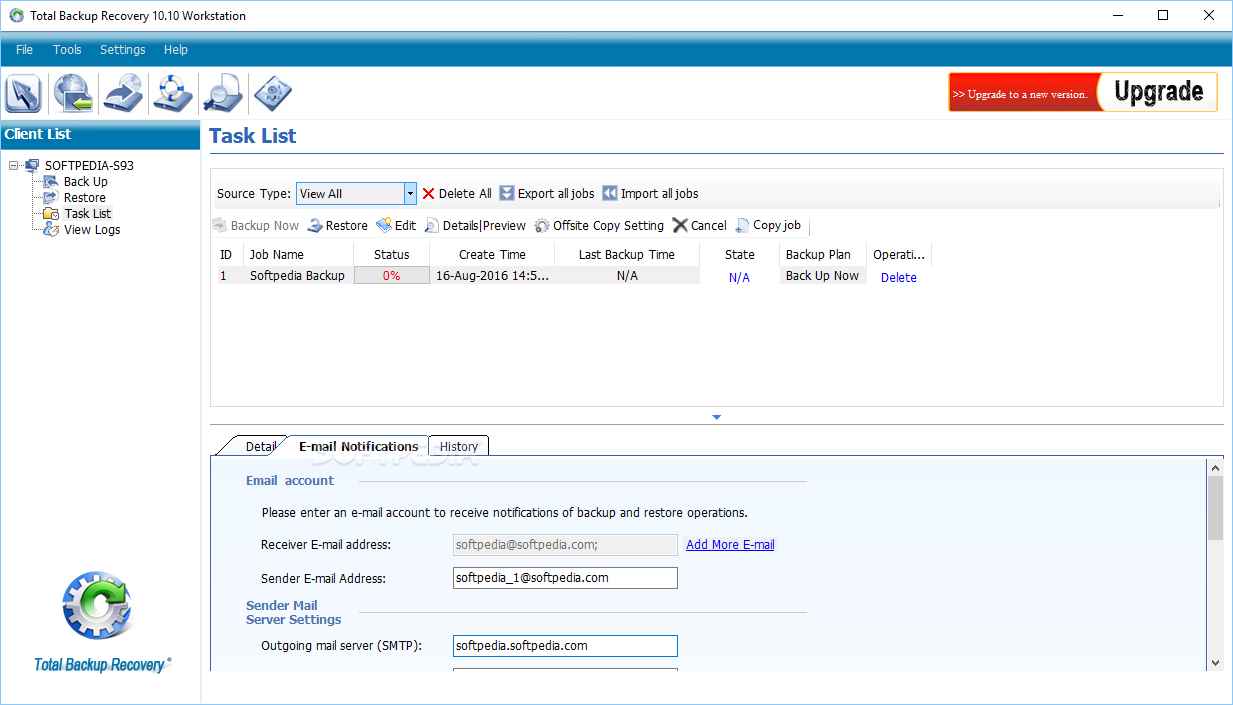Screen dimensions: 1233x705
Task: Click the magnifier over document toolbar icon
Action: point(222,94)
